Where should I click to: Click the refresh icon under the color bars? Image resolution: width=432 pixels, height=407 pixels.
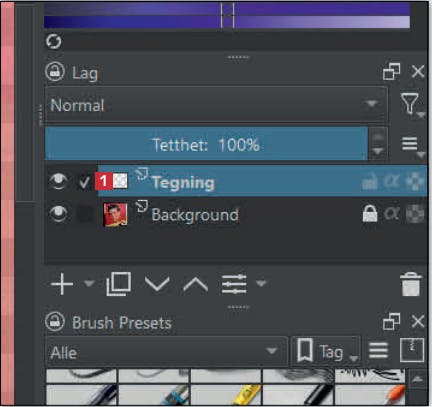(x=53, y=42)
